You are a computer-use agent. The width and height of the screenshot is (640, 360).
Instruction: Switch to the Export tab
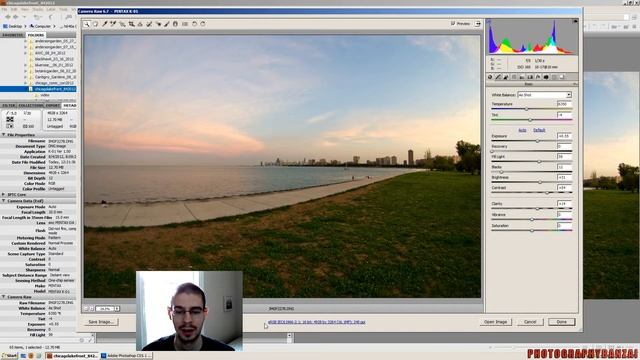coord(53,105)
